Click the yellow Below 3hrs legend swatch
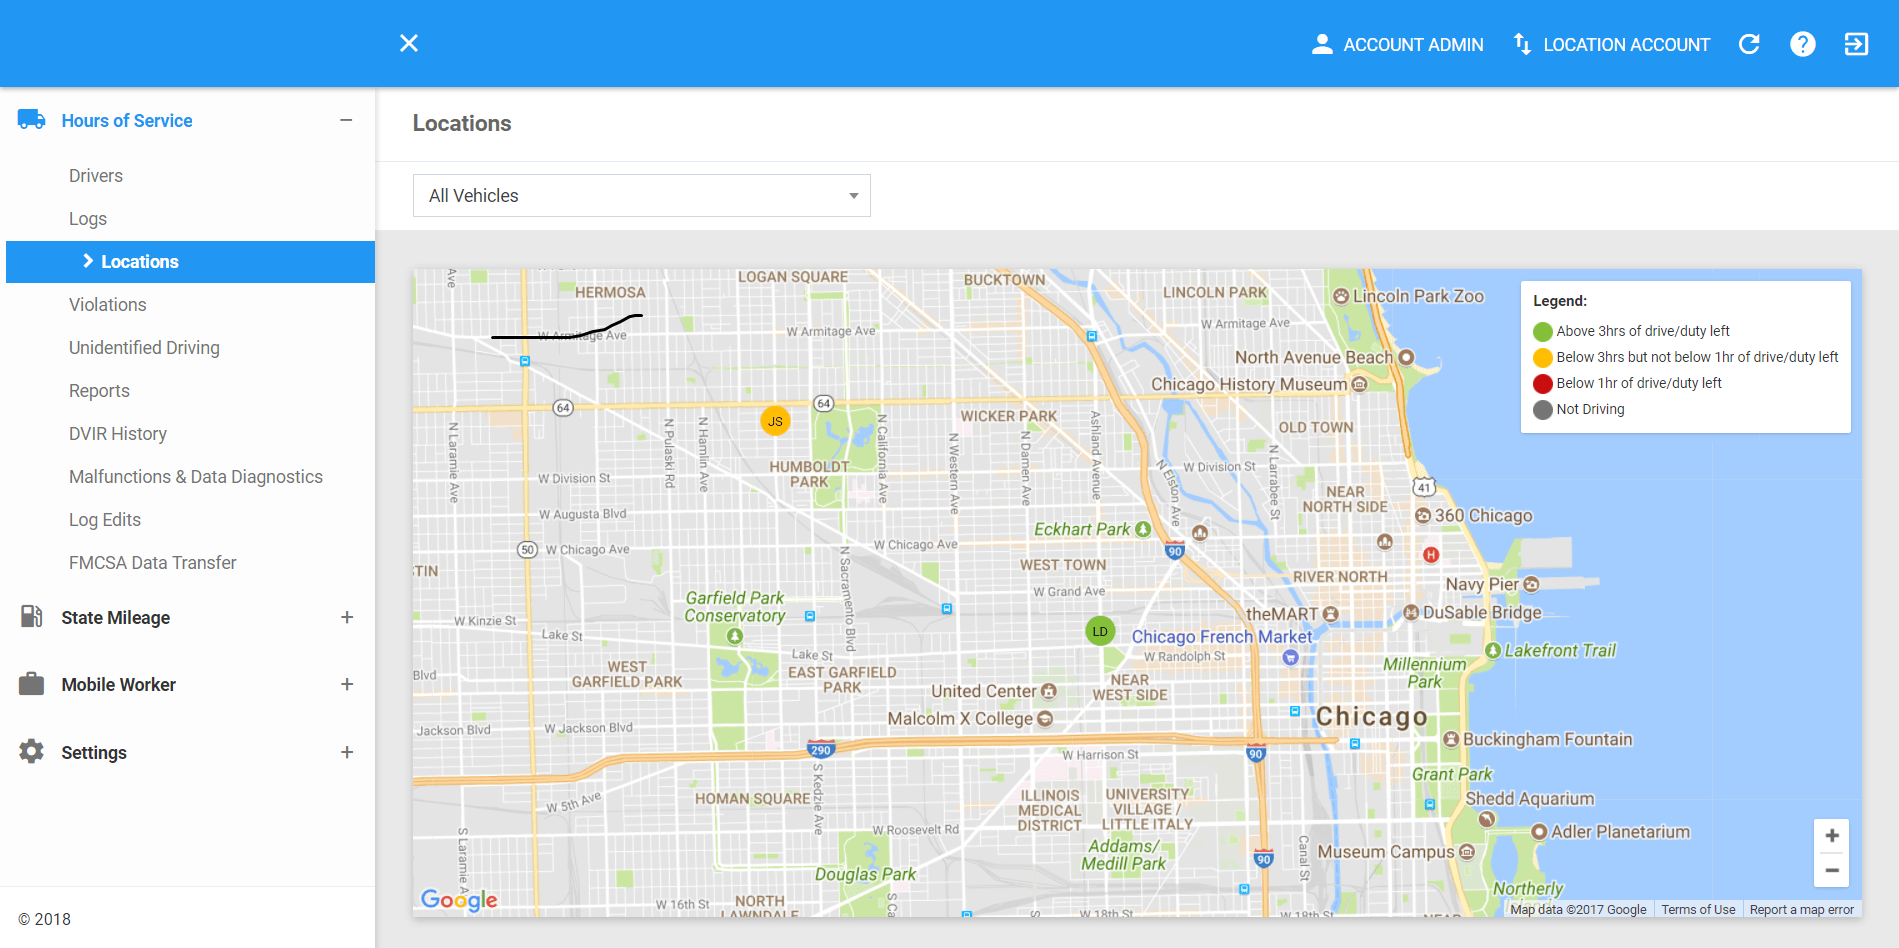The height and width of the screenshot is (948, 1899). [1543, 358]
